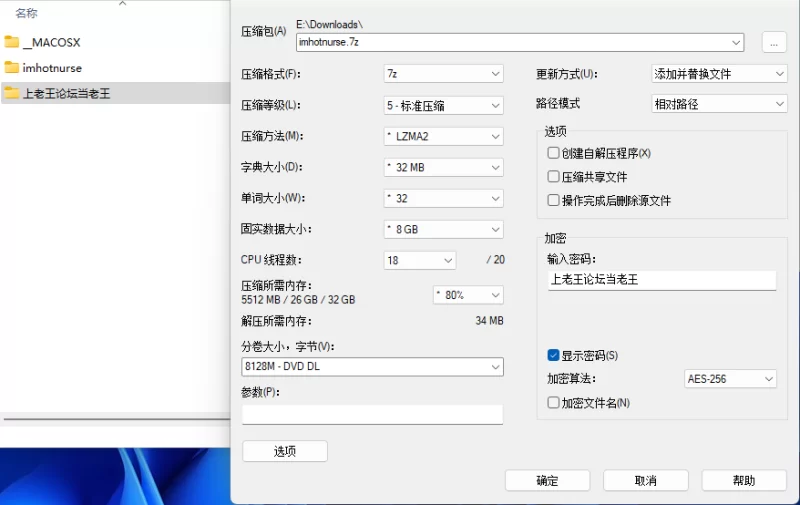Open CPU 线程数 18 dropdown
The height and width of the screenshot is (505, 800).
pyautogui.click(x=419, y=260)
